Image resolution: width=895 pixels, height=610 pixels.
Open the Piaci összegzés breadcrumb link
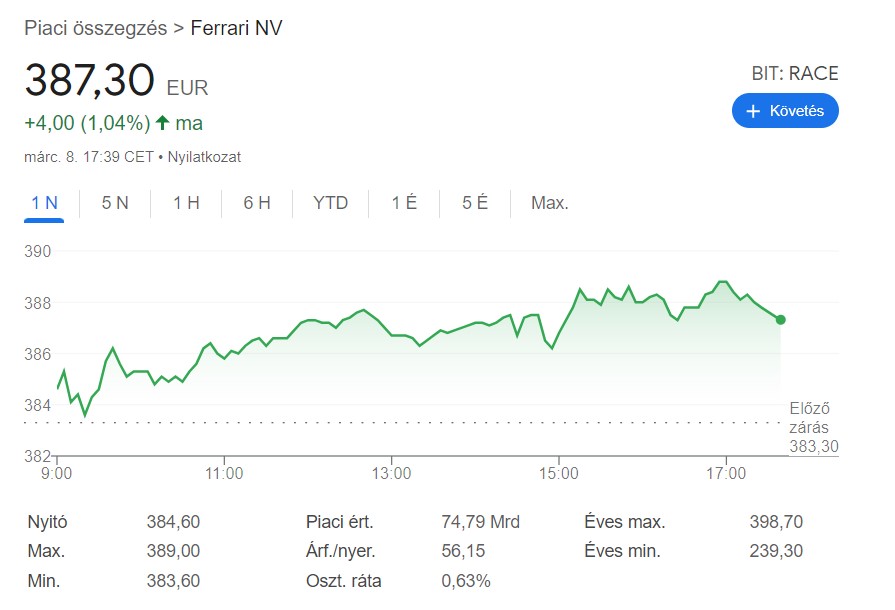click(96, 28)
